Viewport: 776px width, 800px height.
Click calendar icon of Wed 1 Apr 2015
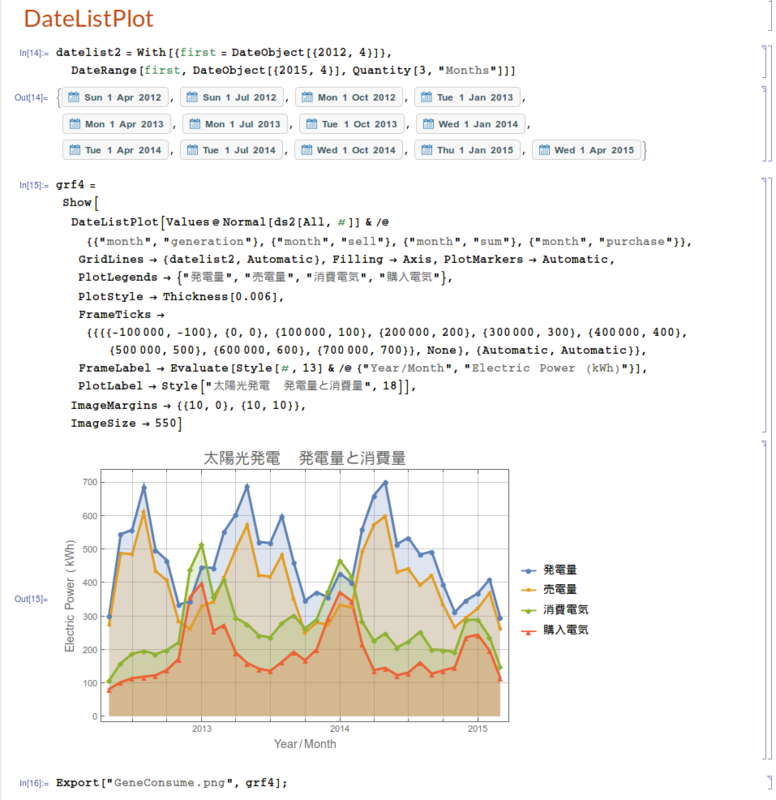544,149
